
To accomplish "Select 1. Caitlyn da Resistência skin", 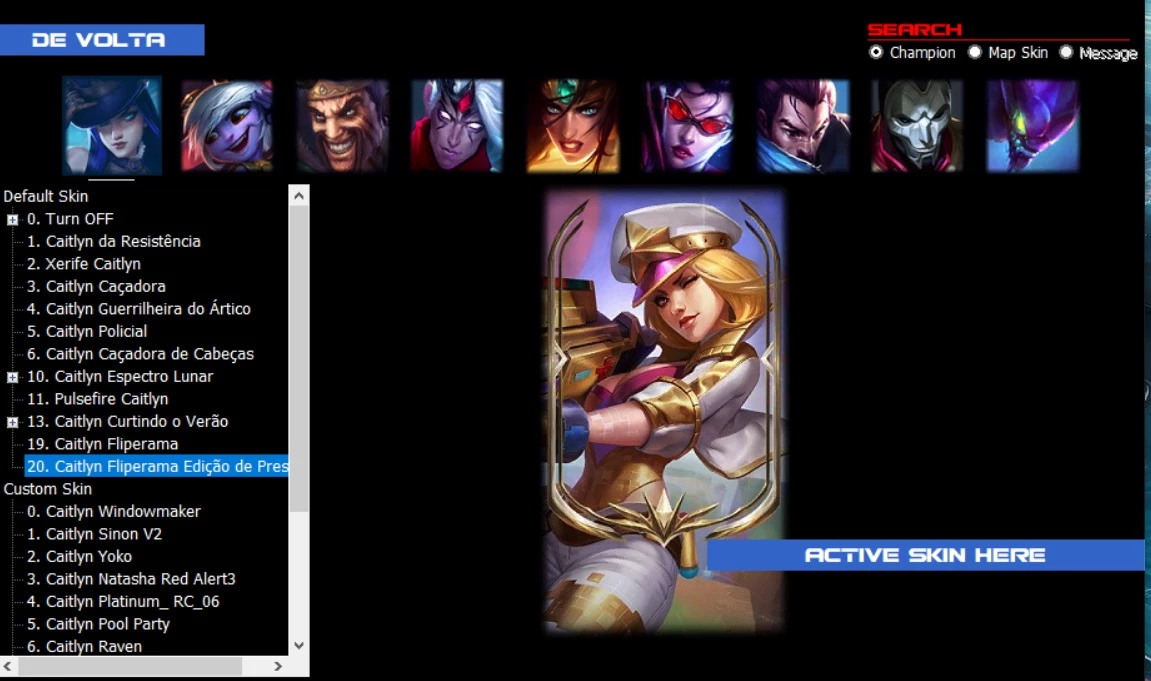I will (x=114, y=241).
